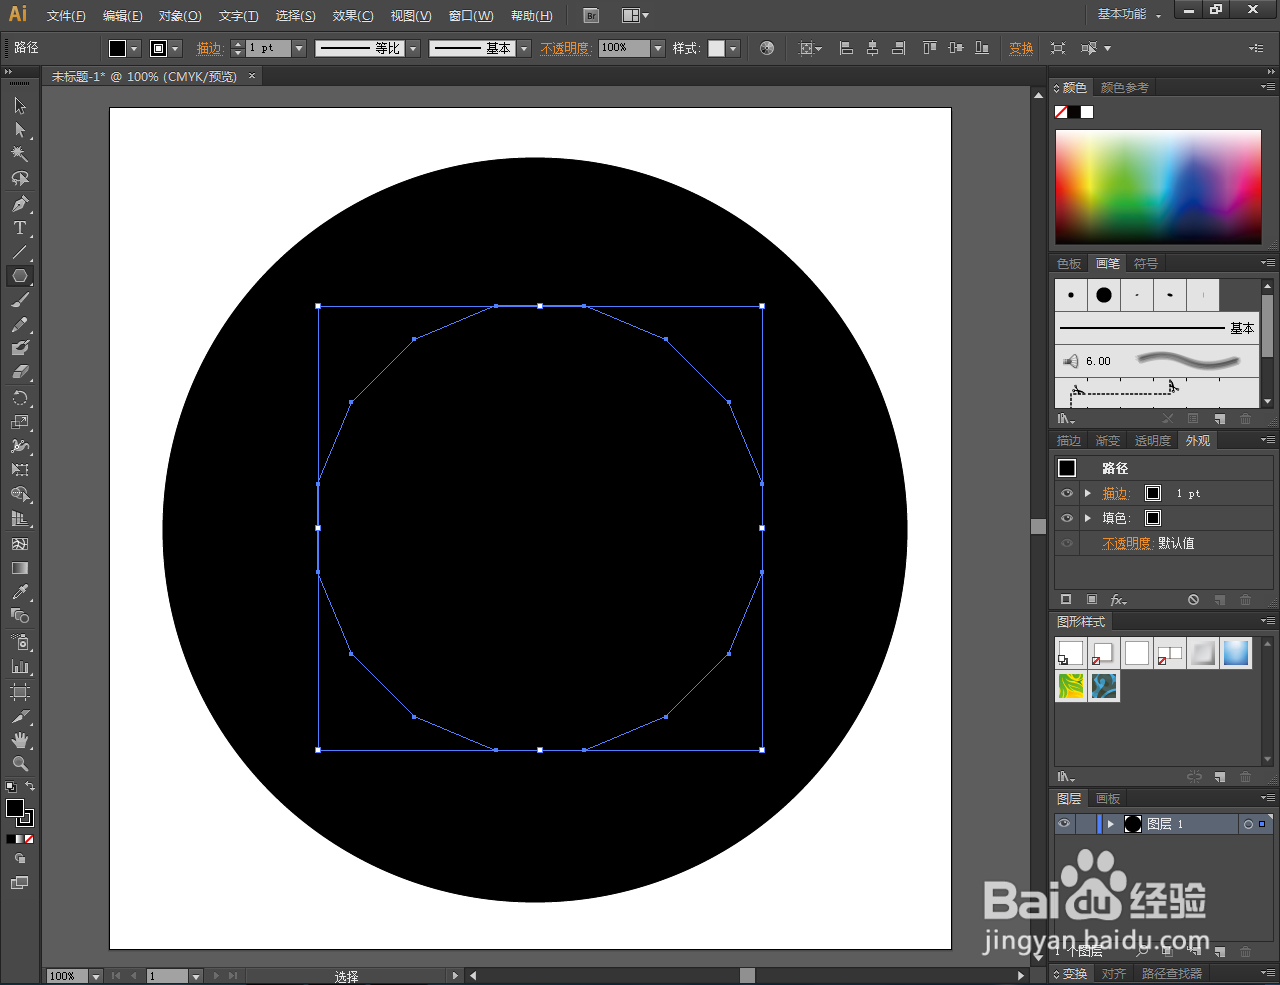The height and width of the screenshot is (985, 1280).
Task: Select the Selection tool arrow
Action: pos(19,105)
